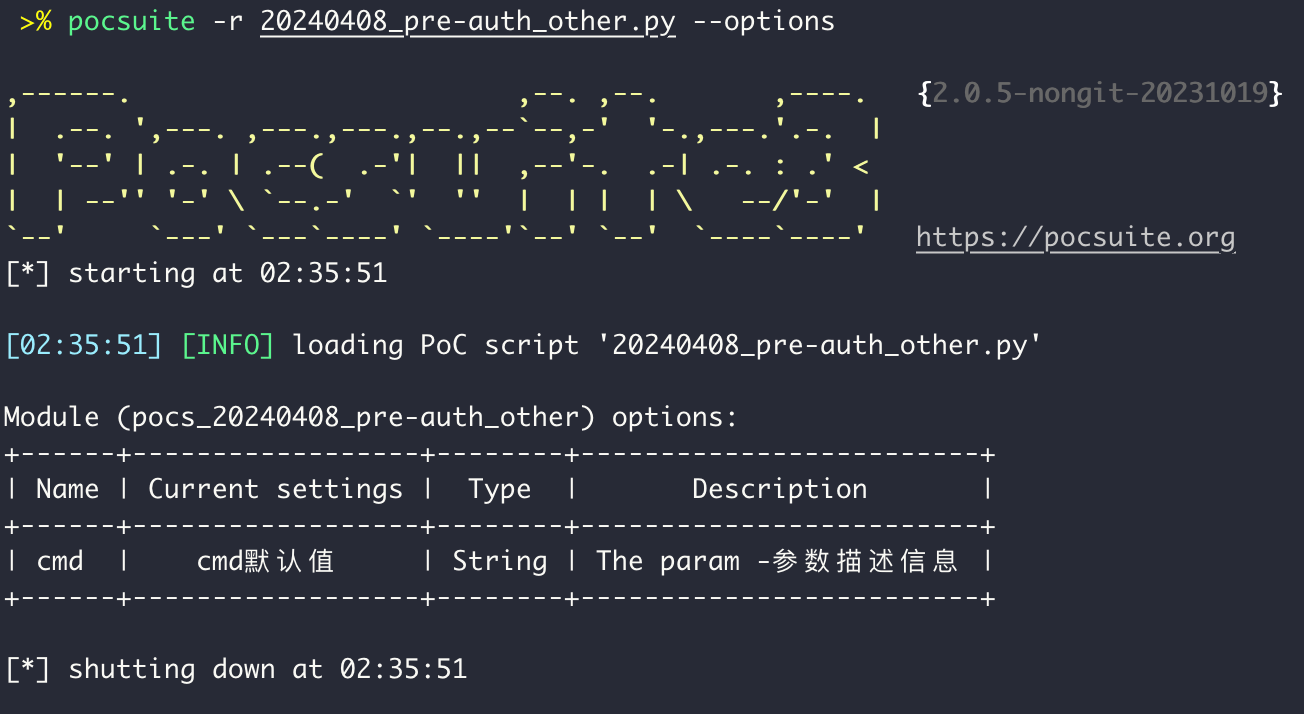Image resolution: width=1304 pixels, height=714 pixels.
Task: Click the "starting at 02:35:51" line
Action: tap(227, 273)
